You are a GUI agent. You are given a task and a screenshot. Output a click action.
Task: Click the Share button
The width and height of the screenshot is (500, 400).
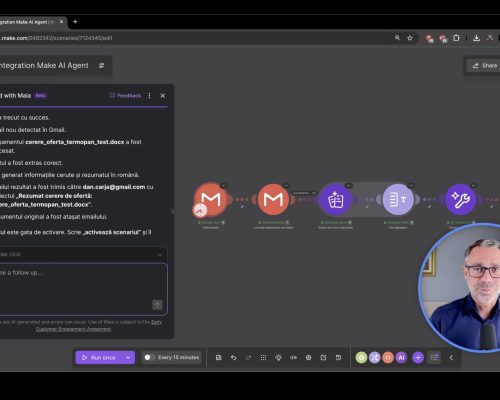coord(484,65)
